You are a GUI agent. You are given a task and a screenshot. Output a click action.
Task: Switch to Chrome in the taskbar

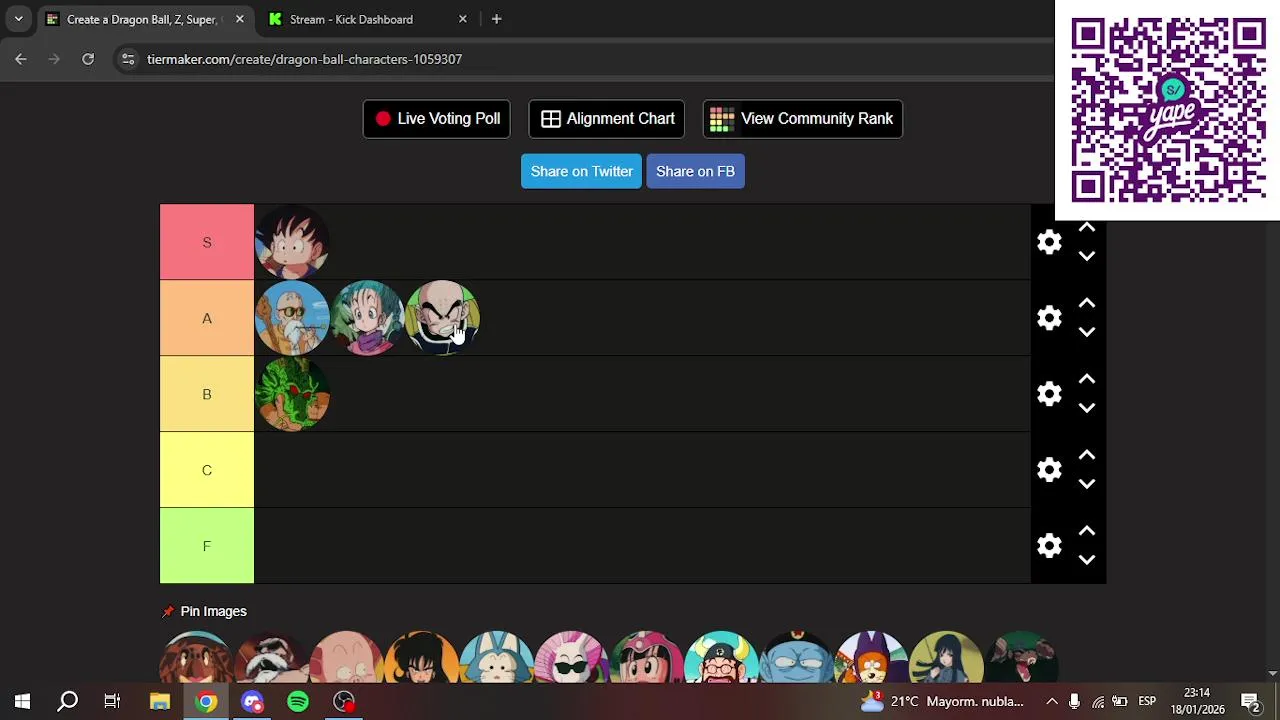pyautogui.click(x=206, y=702)
